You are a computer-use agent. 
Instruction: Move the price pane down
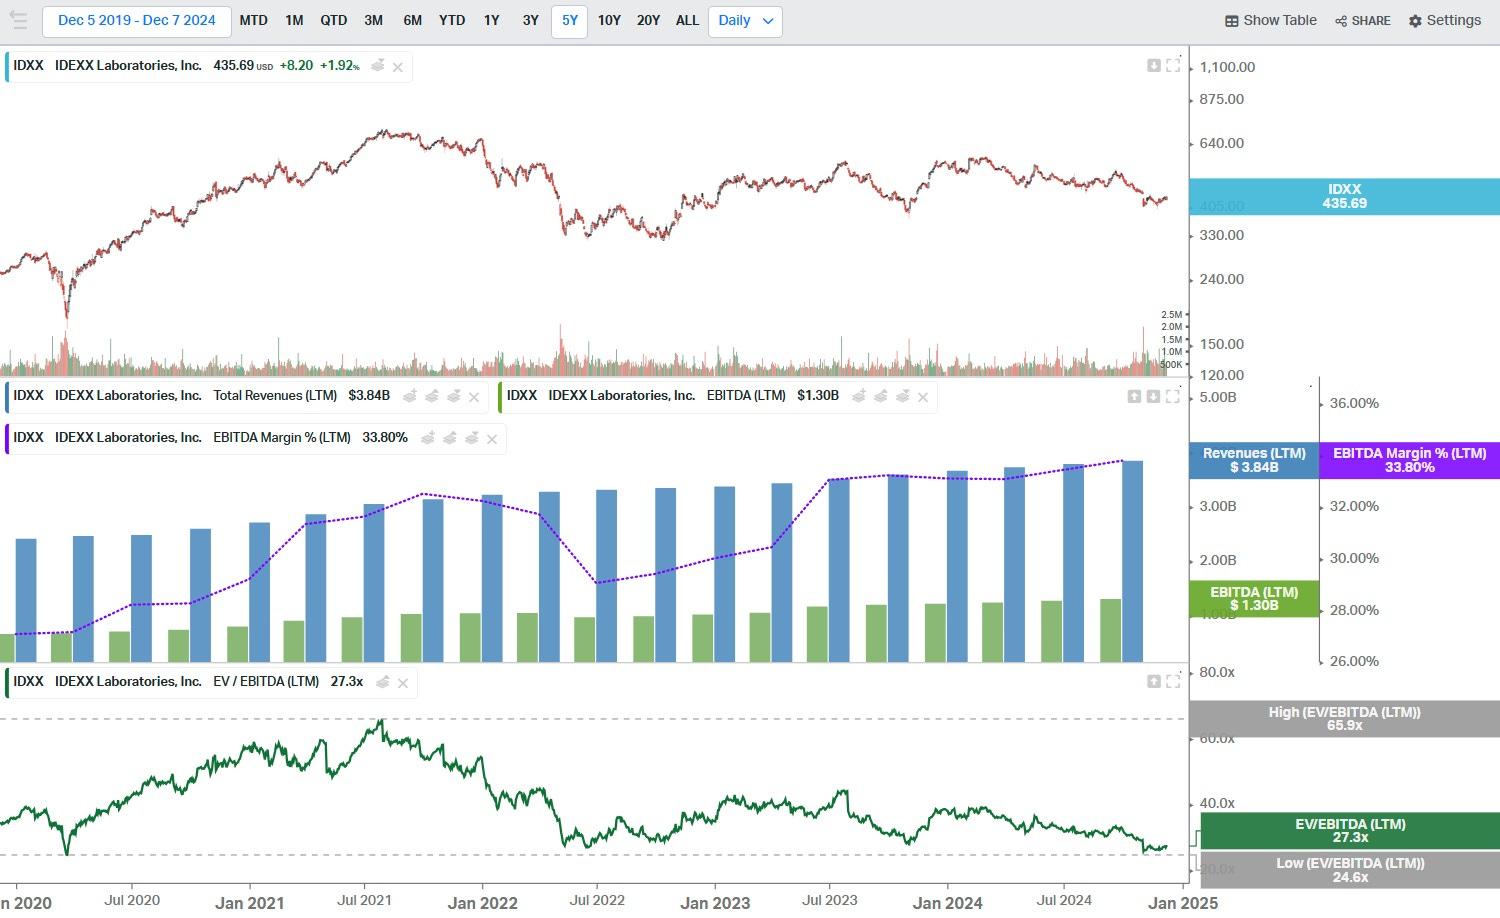1154,65
